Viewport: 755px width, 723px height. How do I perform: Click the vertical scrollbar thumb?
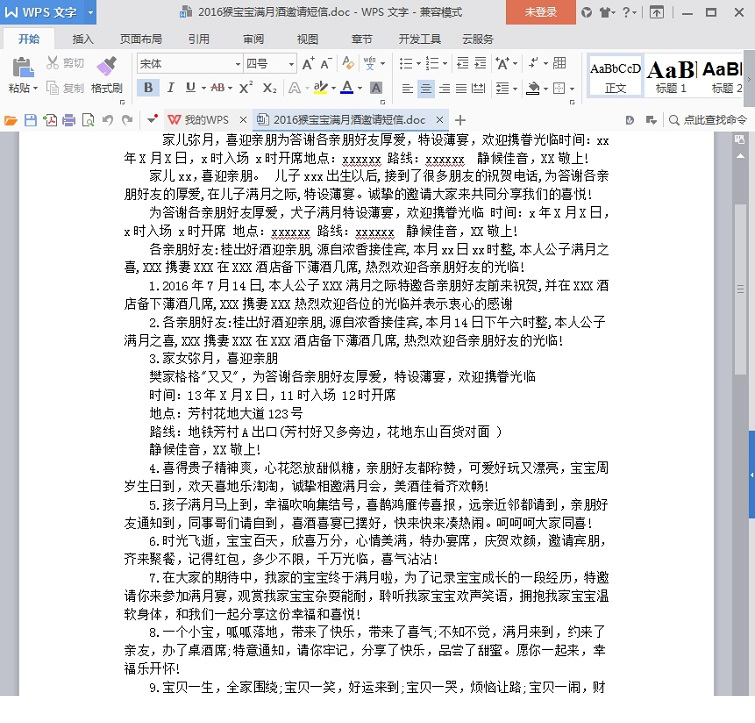pos(741,289)
